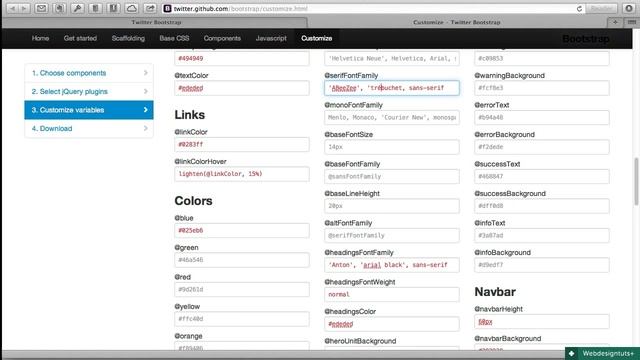
Task: Click the "Links" section heading
Action: click(189, 115)
